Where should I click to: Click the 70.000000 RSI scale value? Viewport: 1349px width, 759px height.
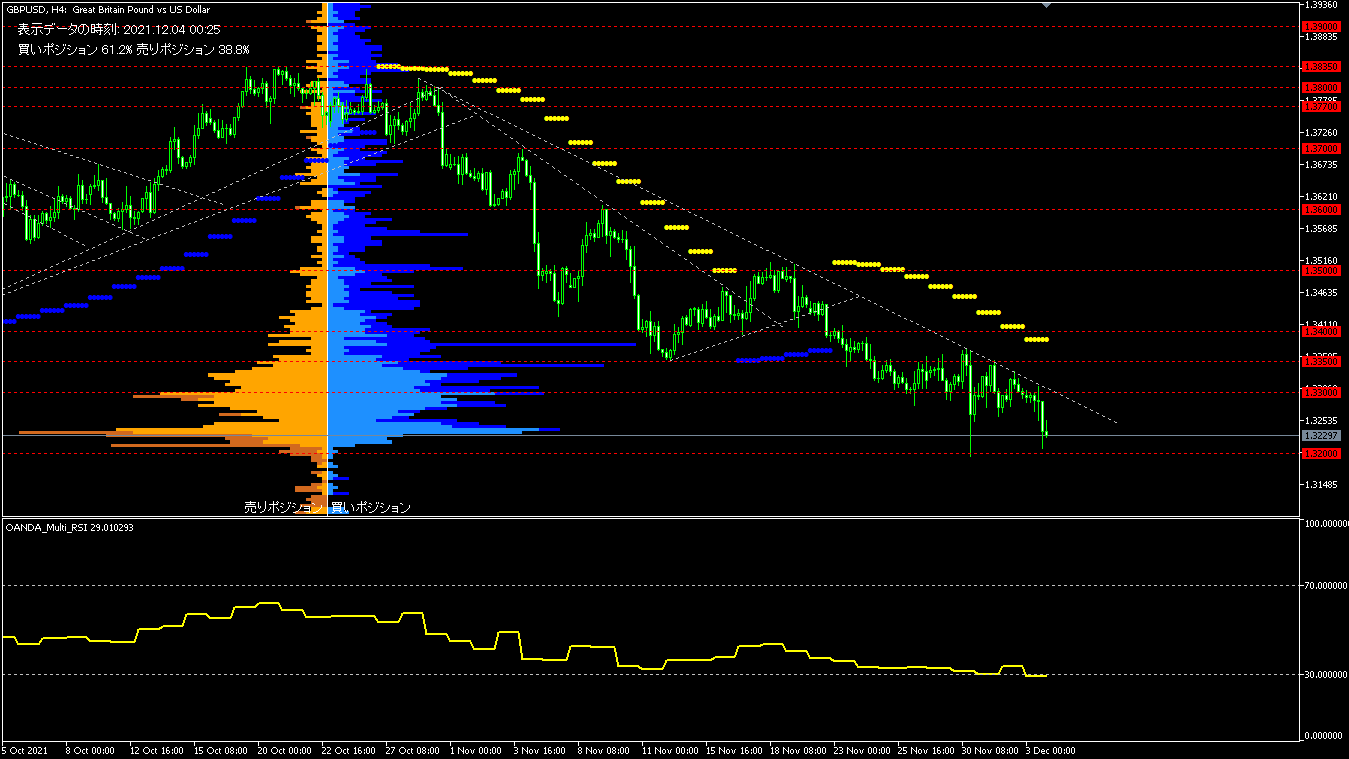pyautogui.click(x=1325, y=585)
